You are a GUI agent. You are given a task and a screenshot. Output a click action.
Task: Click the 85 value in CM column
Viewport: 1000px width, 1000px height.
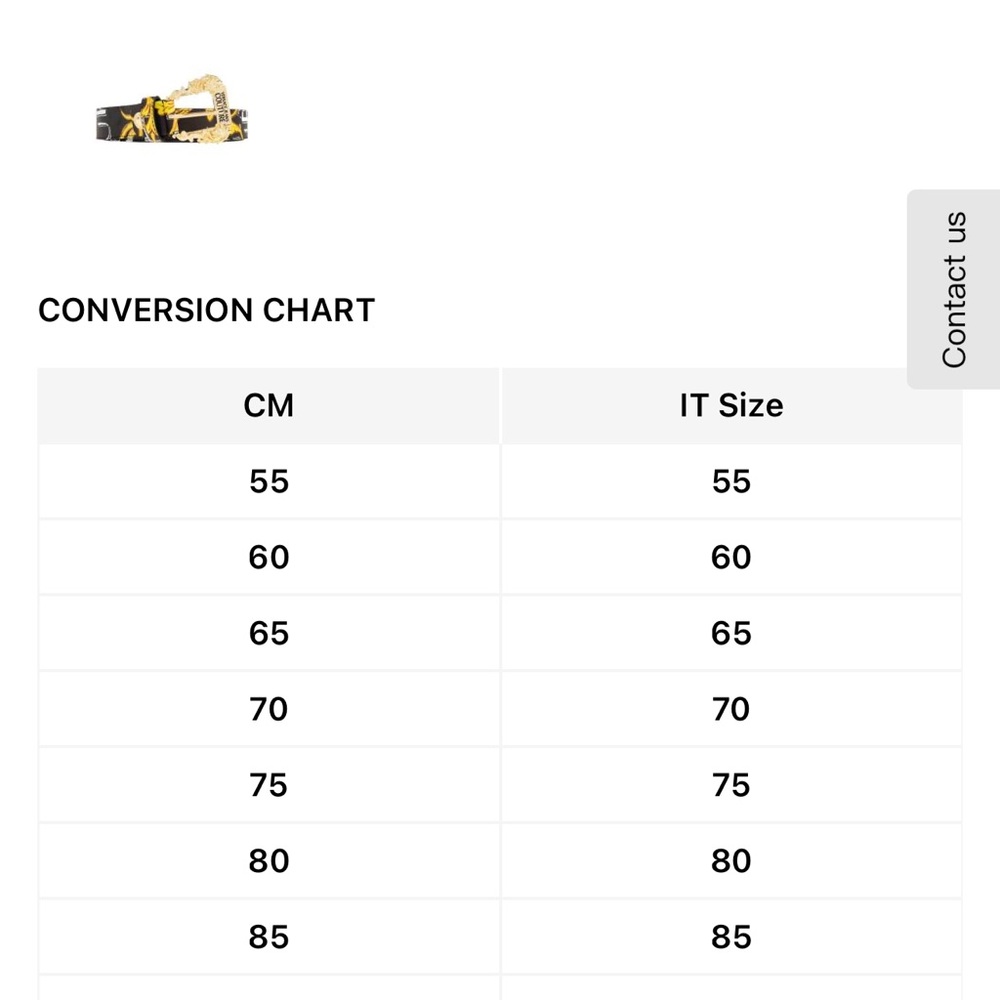(268, 937)
